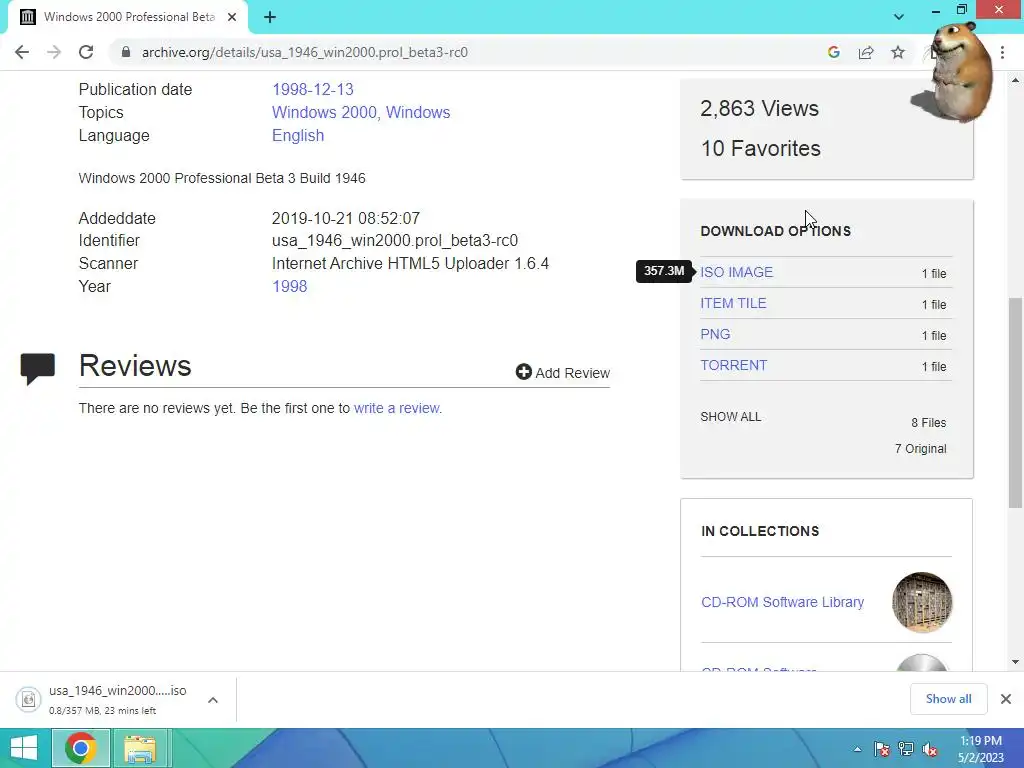
Task: Click the scrollbar up arrow
Action: (1015, 80)
